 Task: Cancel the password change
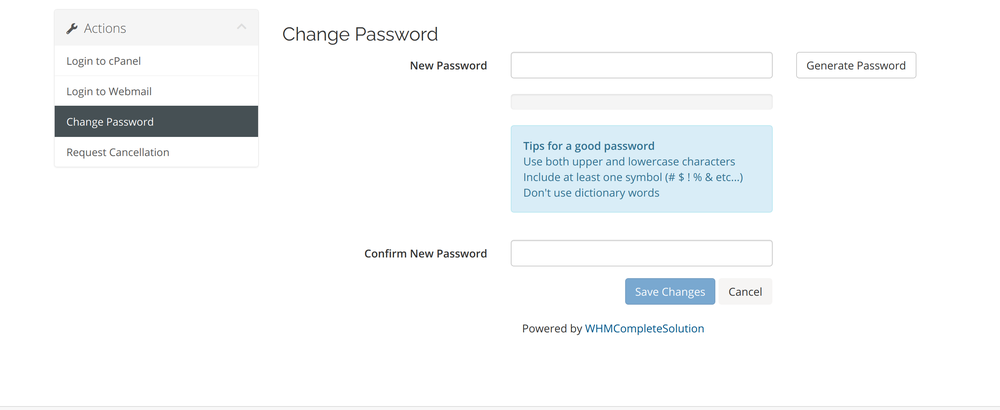(745, 291)
